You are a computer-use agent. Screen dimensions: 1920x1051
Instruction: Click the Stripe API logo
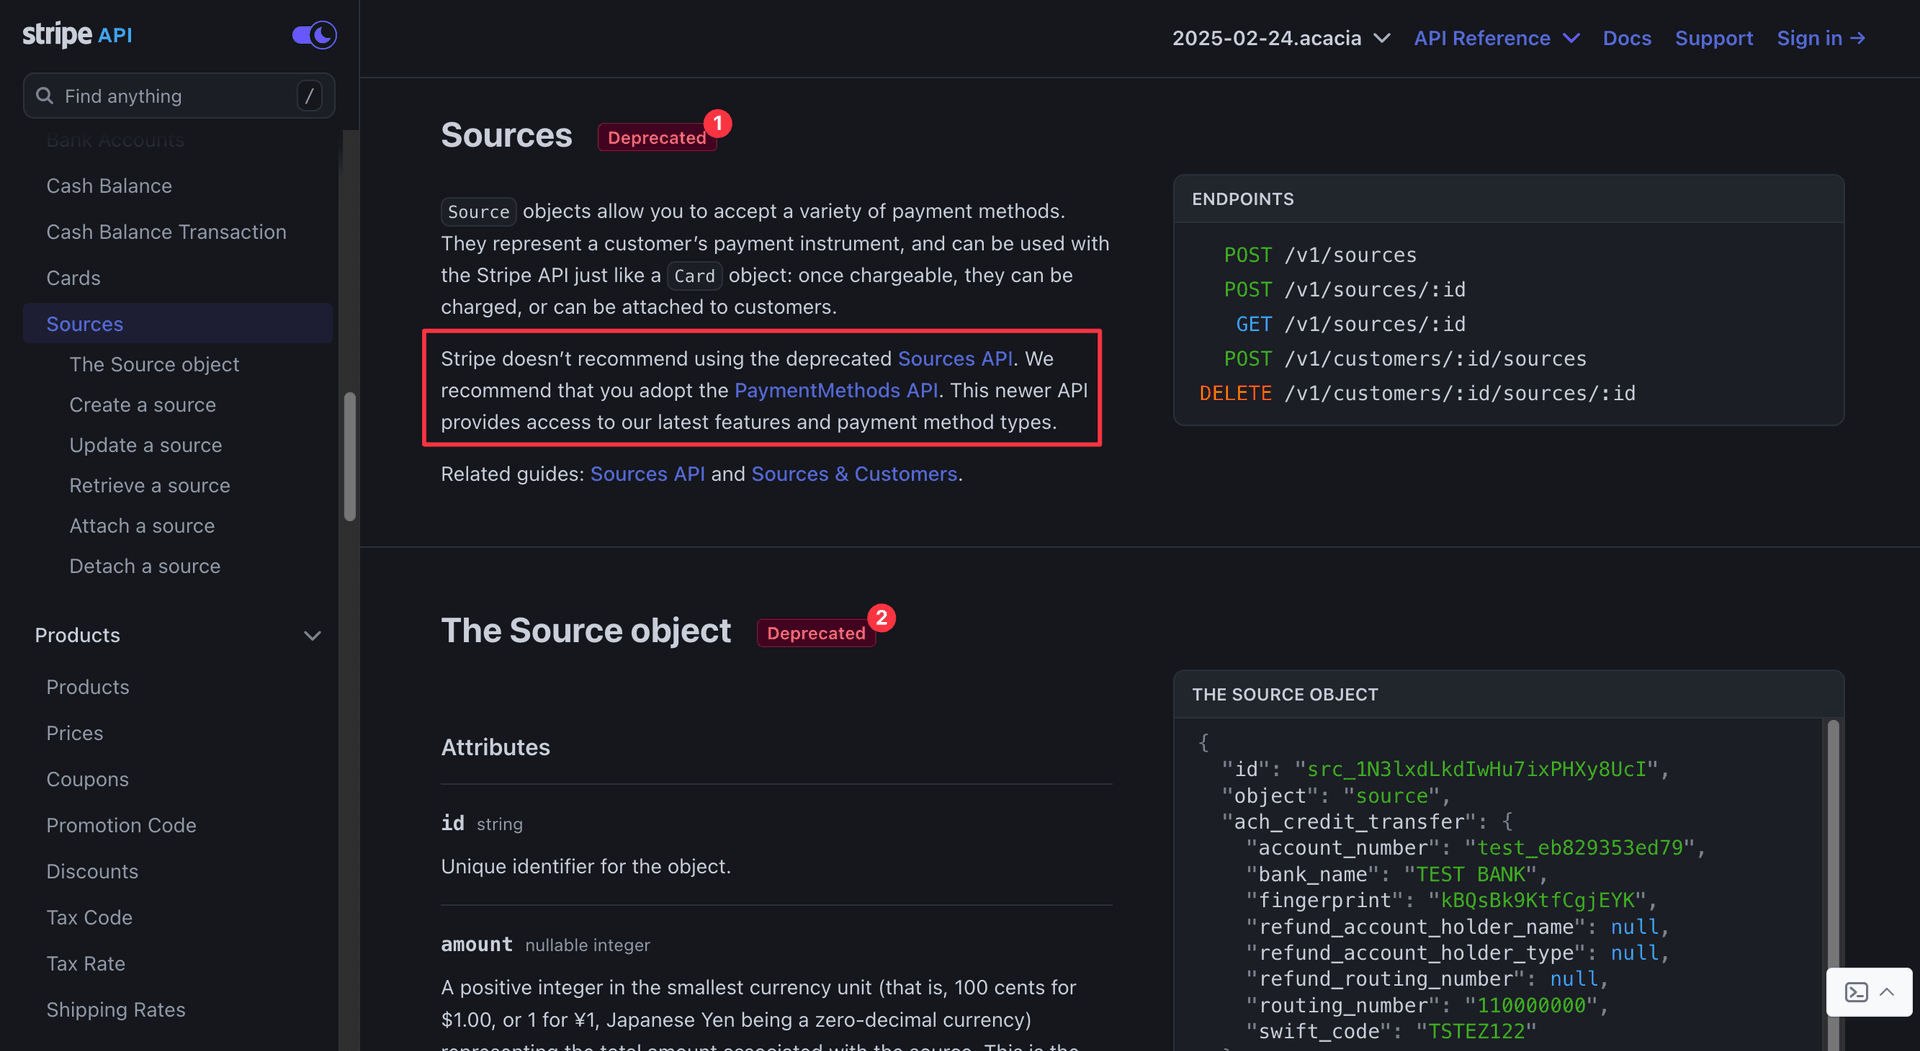pos(77,34)
